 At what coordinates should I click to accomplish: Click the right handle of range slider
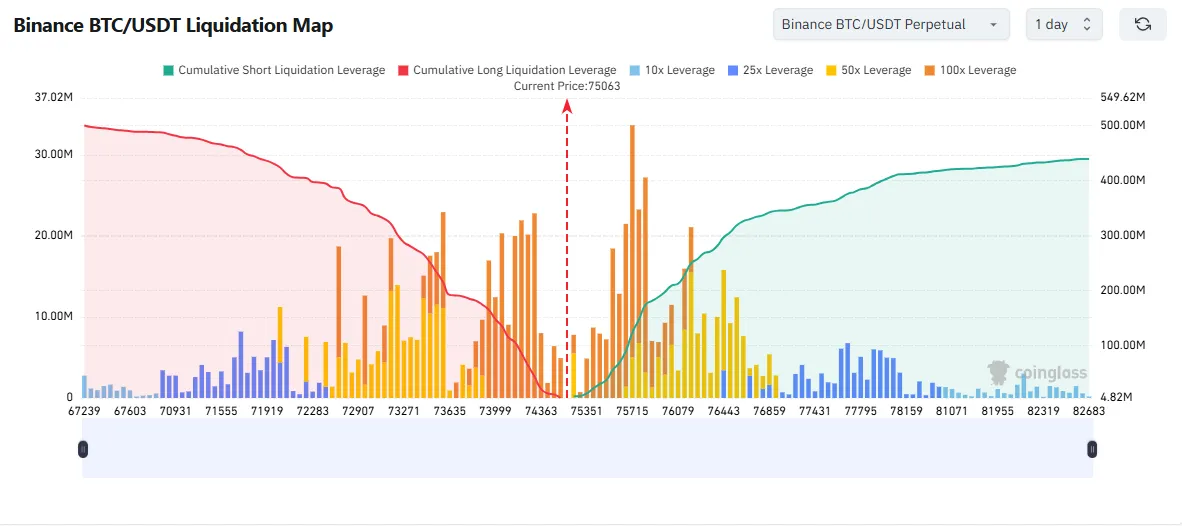(x=1092, y=450)
